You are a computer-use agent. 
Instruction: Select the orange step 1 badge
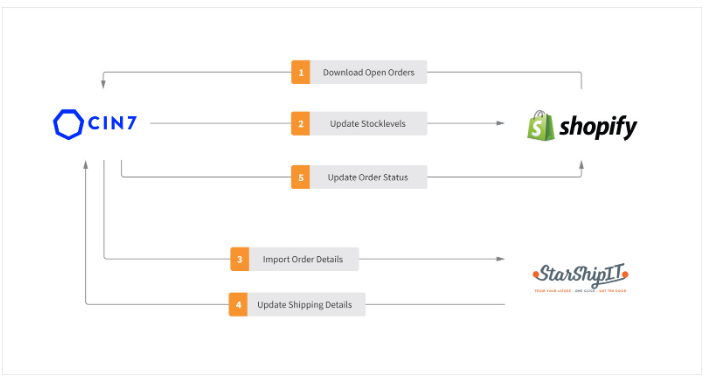pyautogui.click(x=301, y=72)
